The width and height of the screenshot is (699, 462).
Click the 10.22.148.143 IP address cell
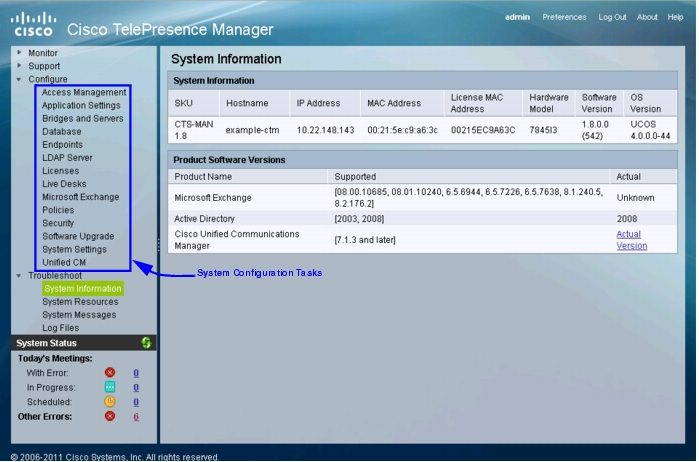325,130
